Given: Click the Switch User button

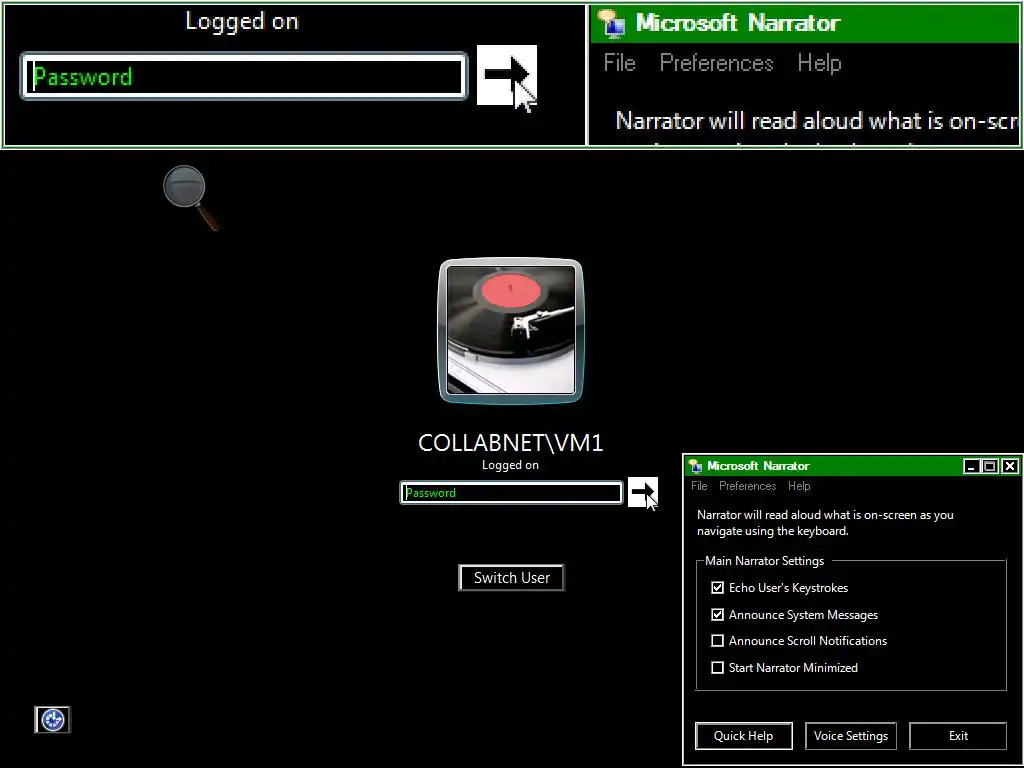Looking at the screenshot, I should tap(511, 578).
